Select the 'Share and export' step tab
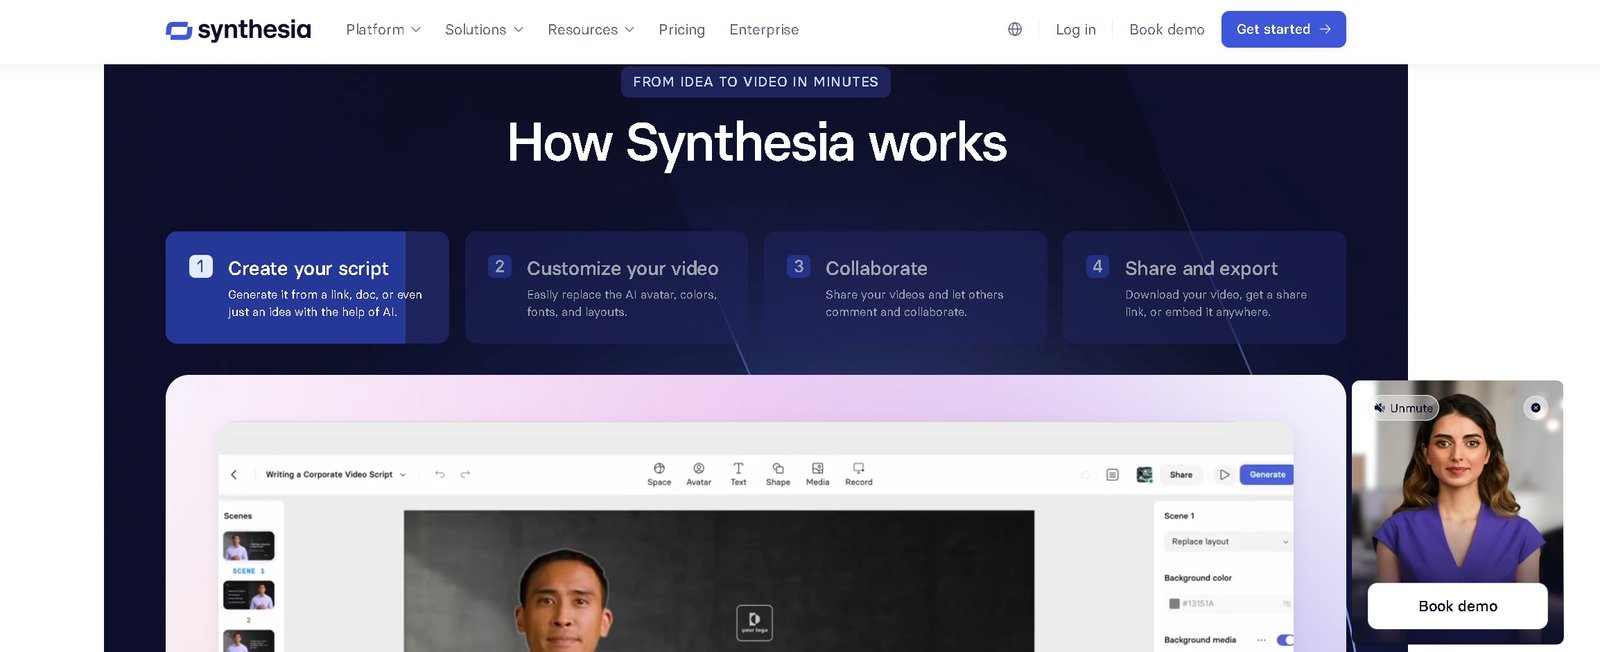The width and height of the screenshot is (1600, 652). tap(1204, 288)
